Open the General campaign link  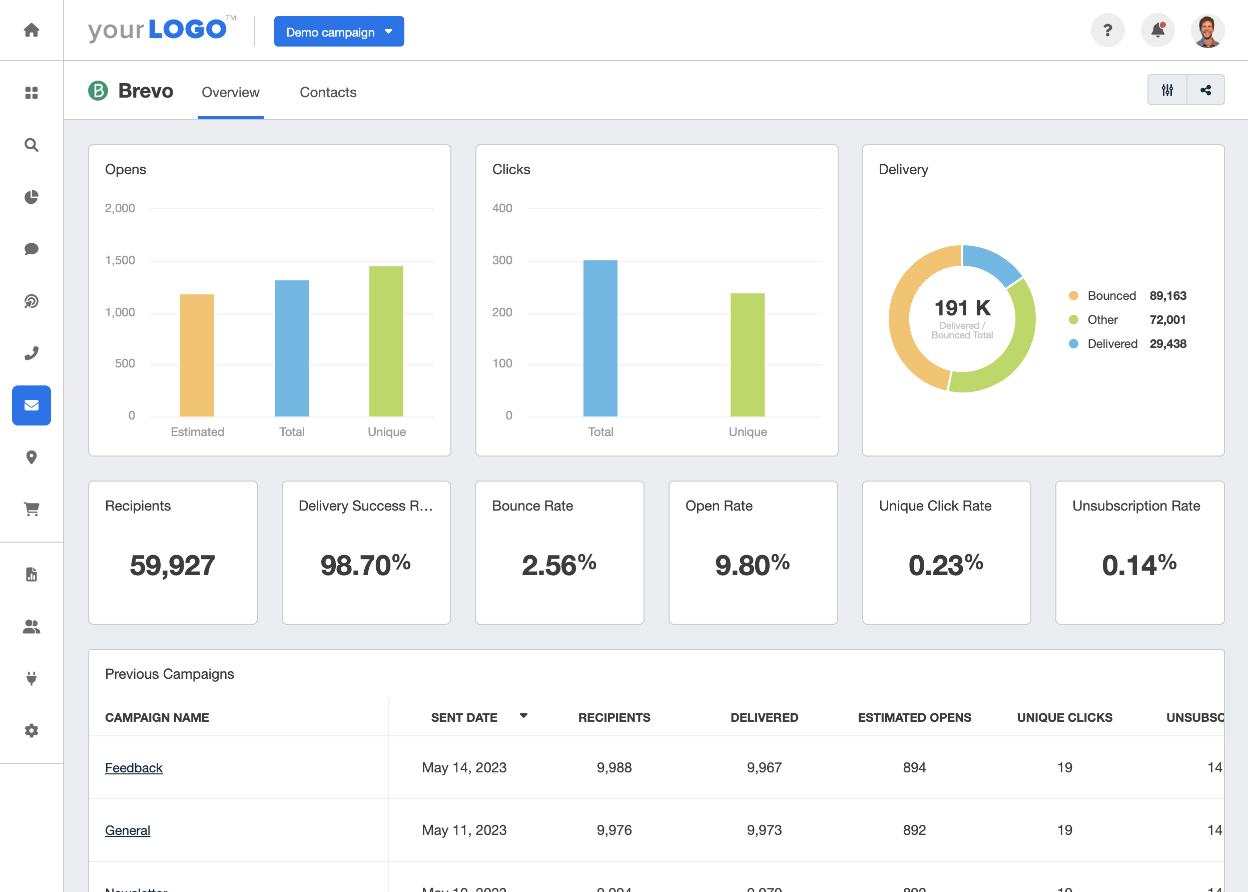[128, 830]
